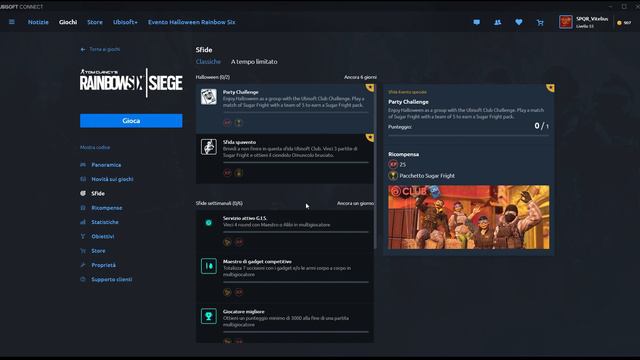This screenshot has width=640, height=360.
Task: Click the blue Gioca button
Action: pyautogui.click(x=131, y=121)
